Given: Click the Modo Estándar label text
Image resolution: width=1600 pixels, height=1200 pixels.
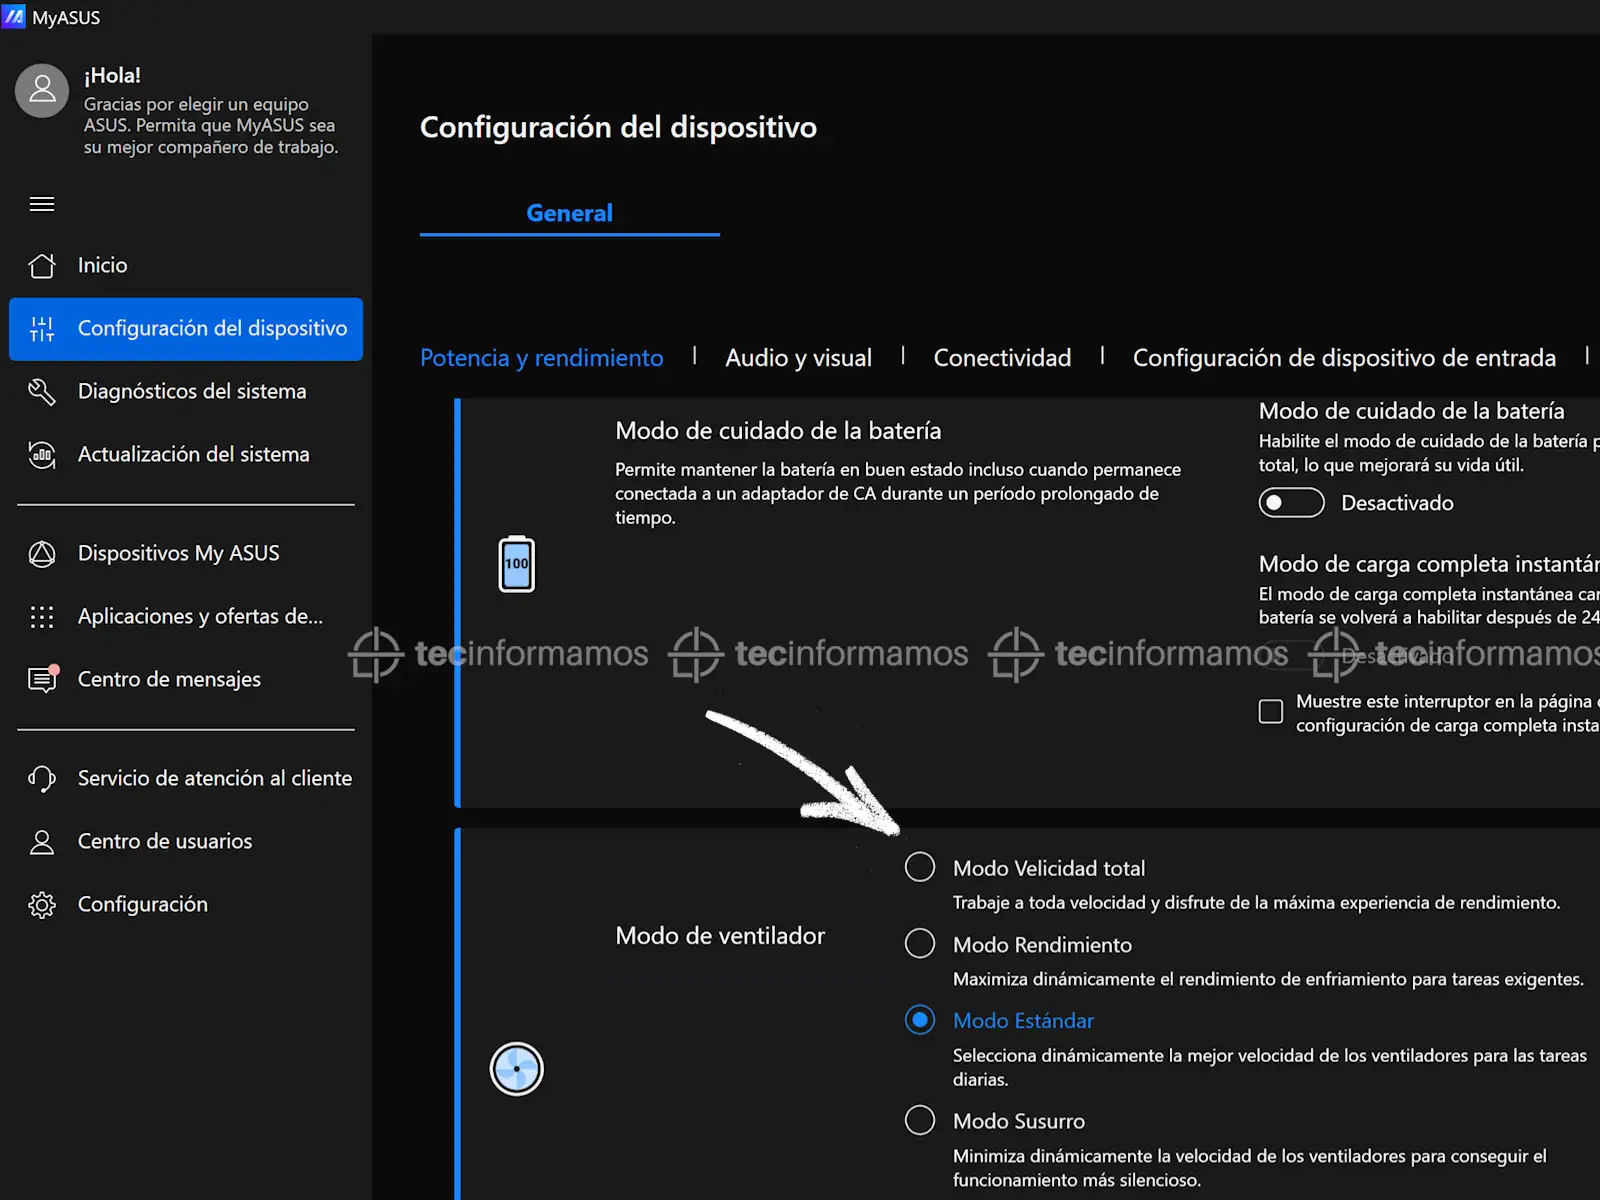Looking at the screenshot, I should [x=1023, y=1021].
